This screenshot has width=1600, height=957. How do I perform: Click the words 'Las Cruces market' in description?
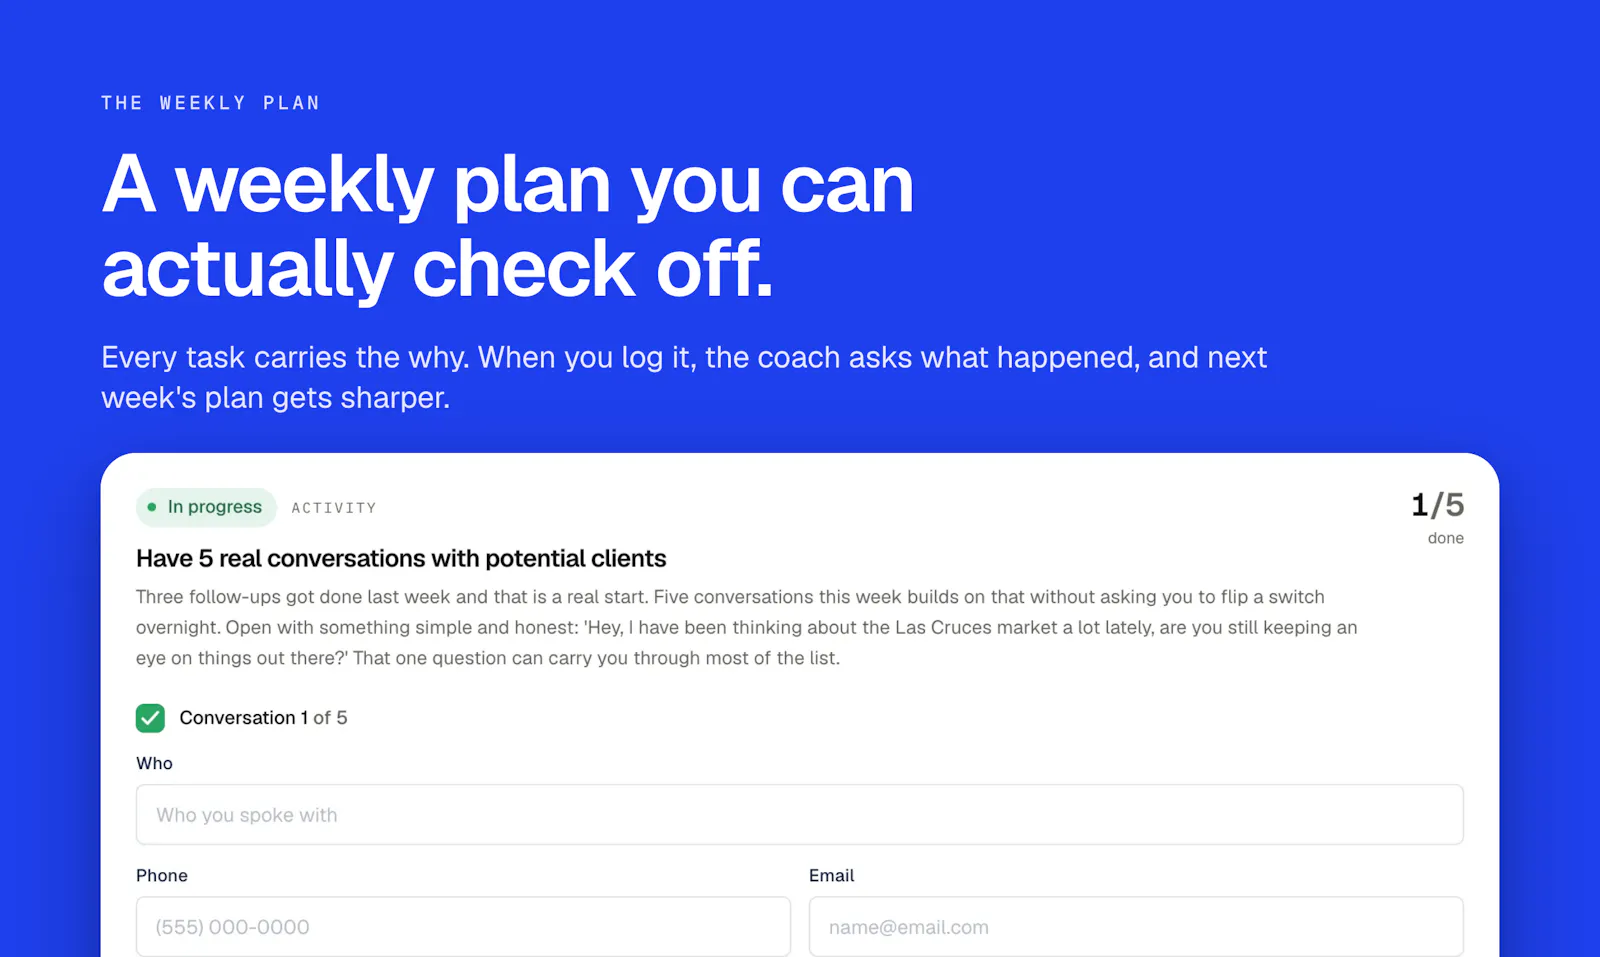(977, 627)
